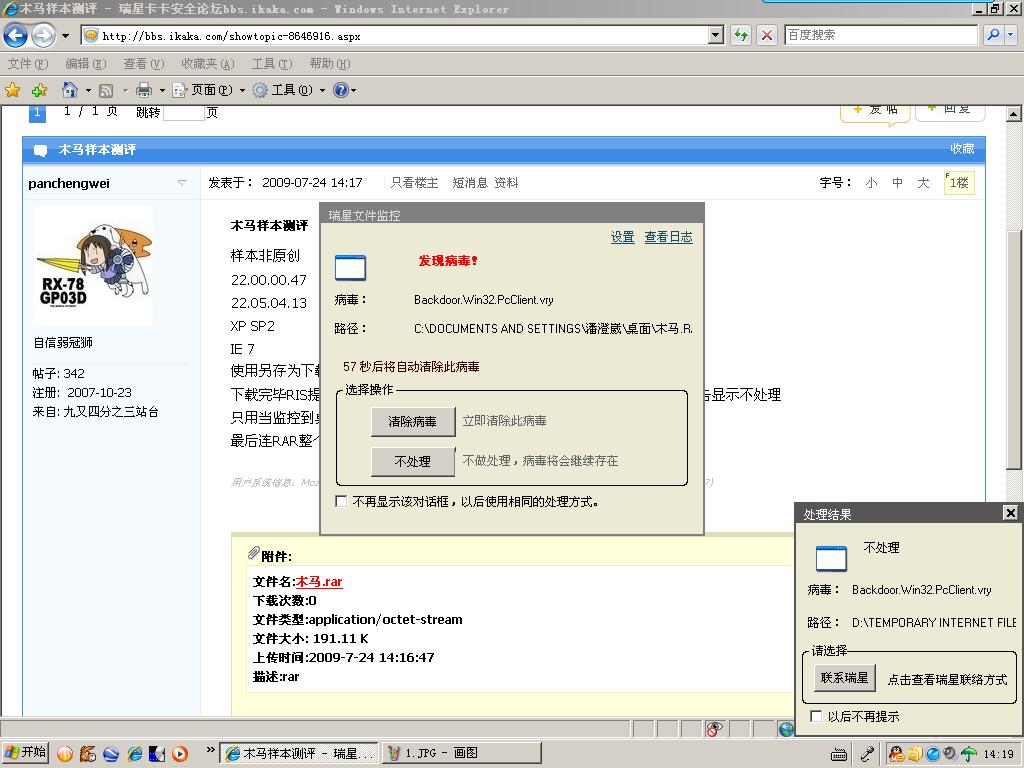Click the magnifier search icon
1024x768 pixels.
[x=993, y=35]
